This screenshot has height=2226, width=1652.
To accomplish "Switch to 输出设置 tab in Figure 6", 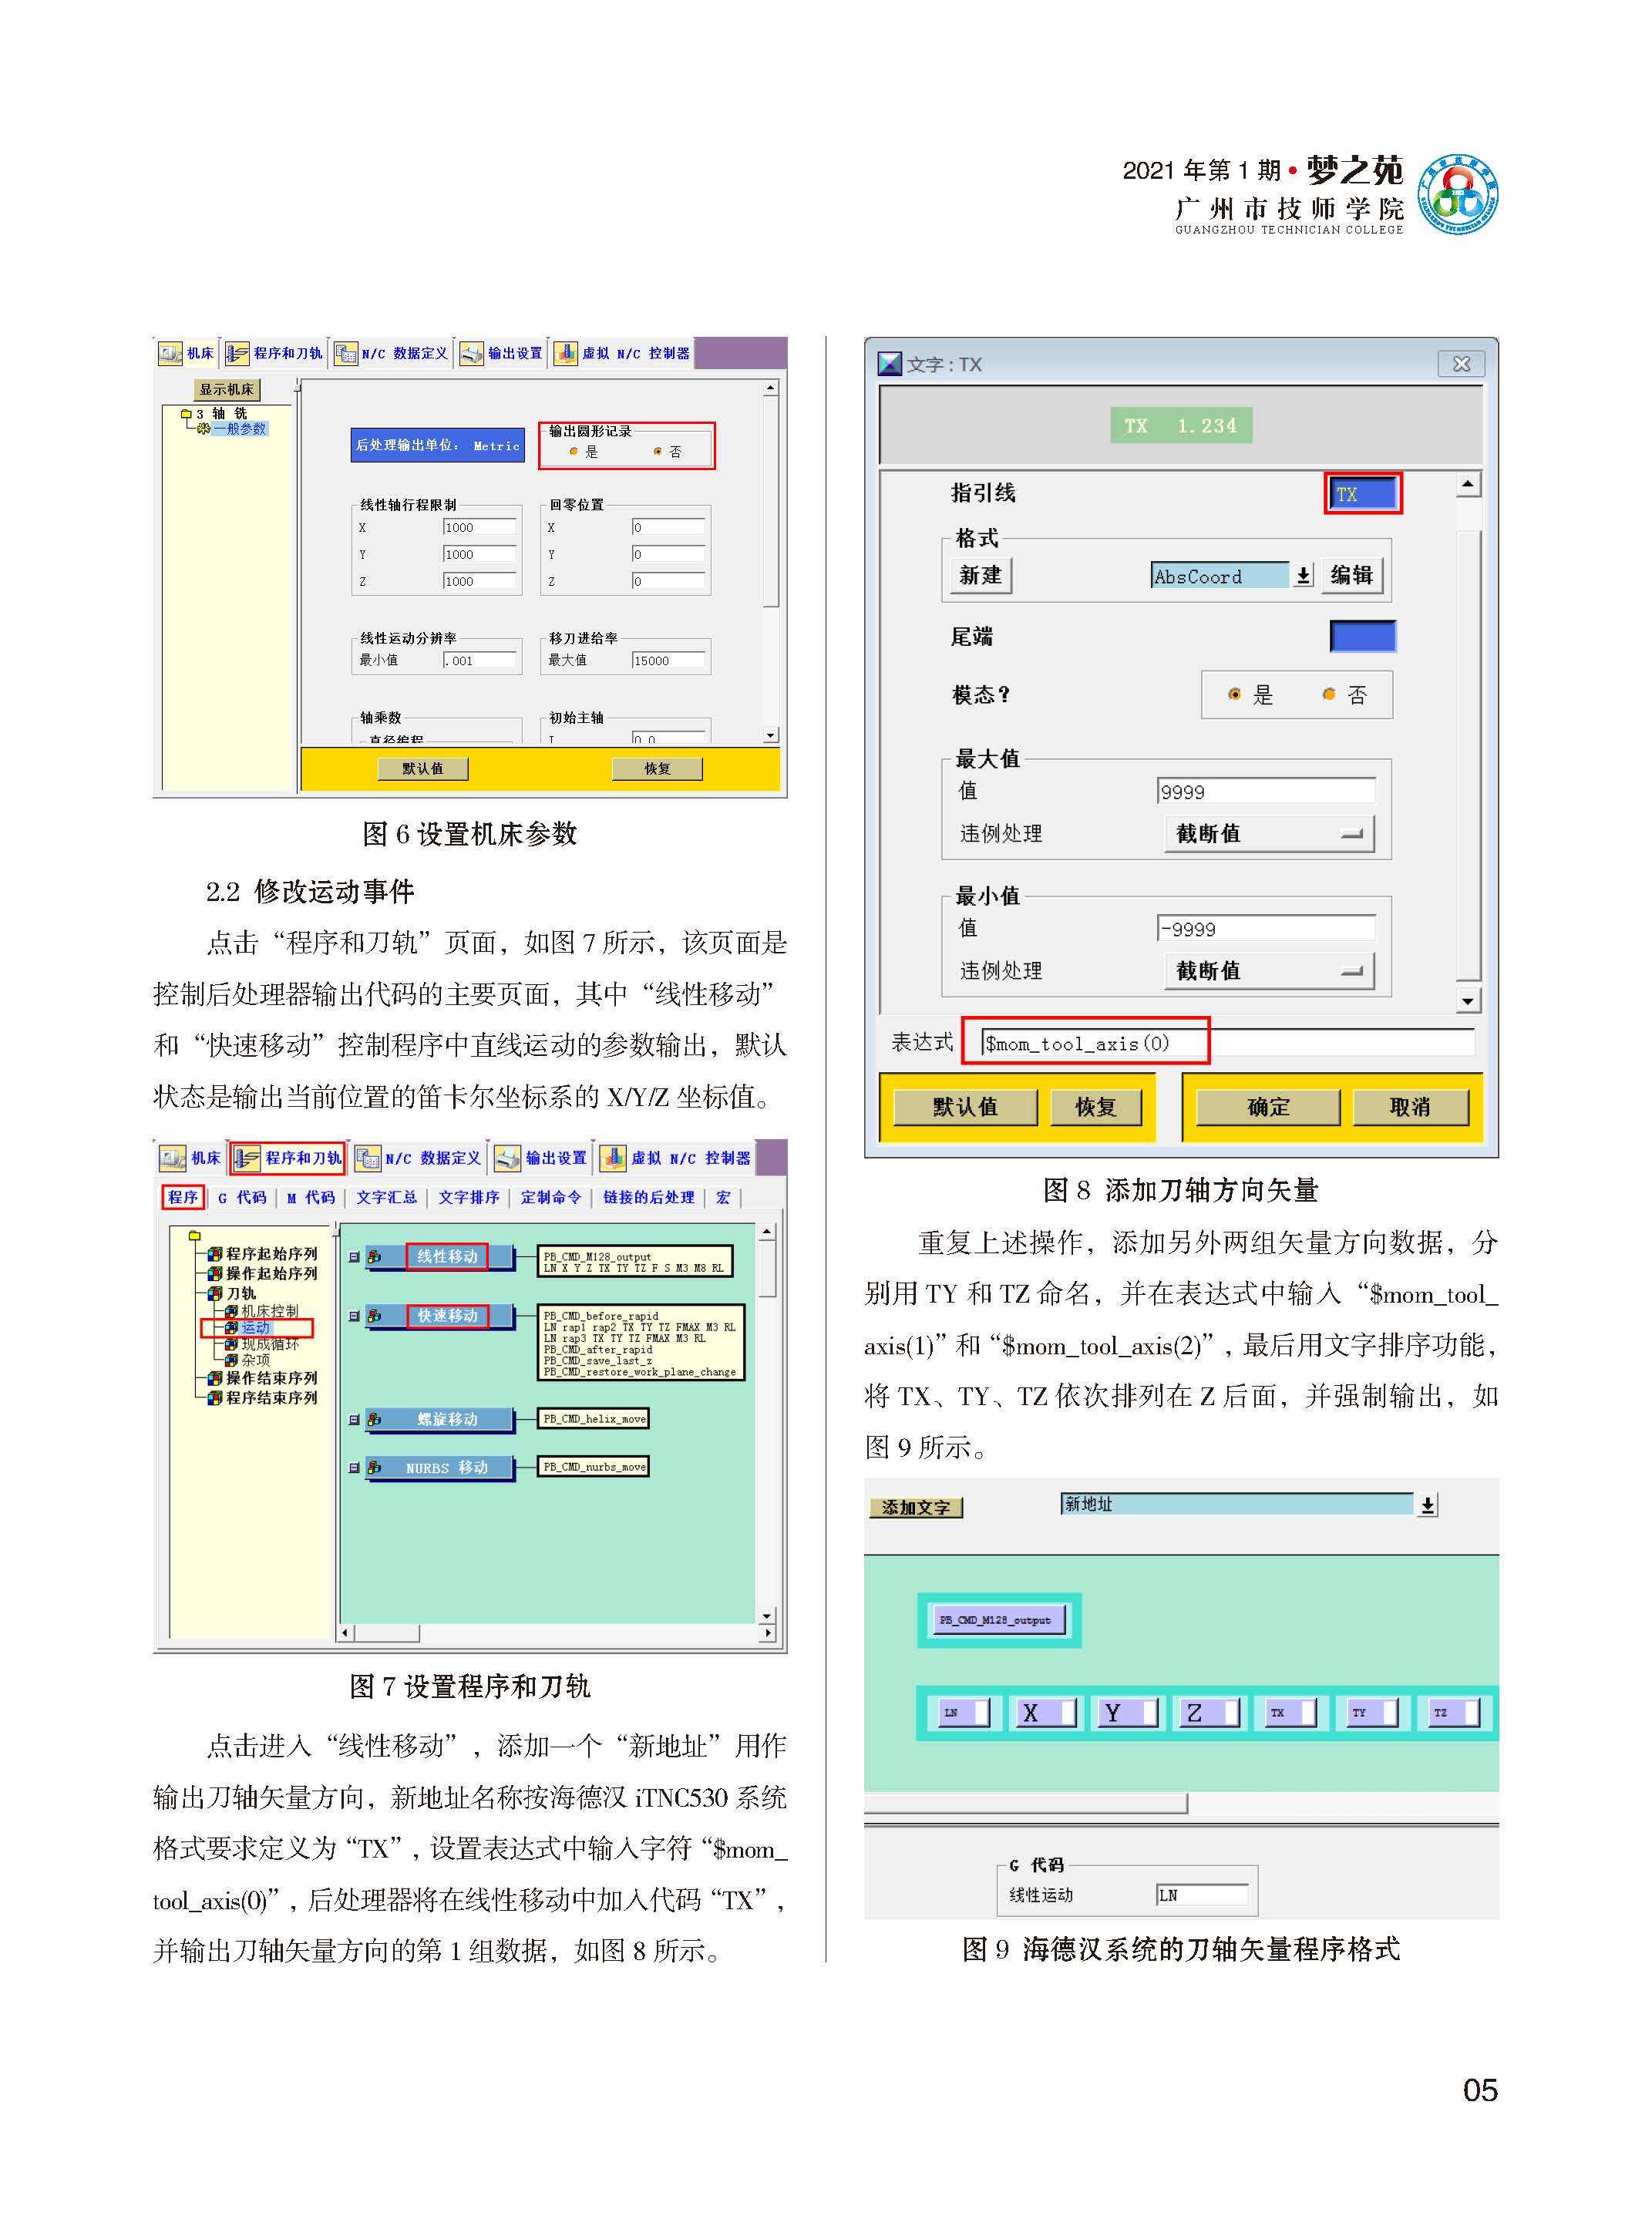I will [501, 353].
